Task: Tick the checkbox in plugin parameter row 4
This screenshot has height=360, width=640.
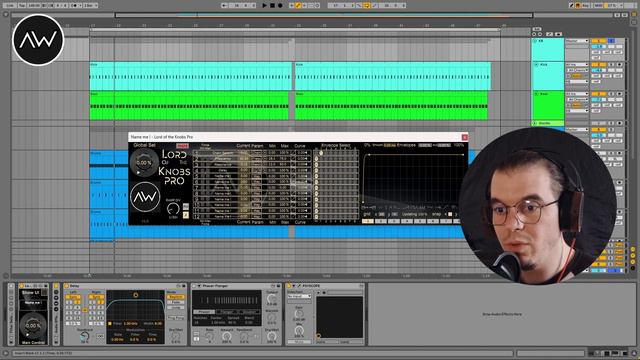Action: [x=293, y=170]
